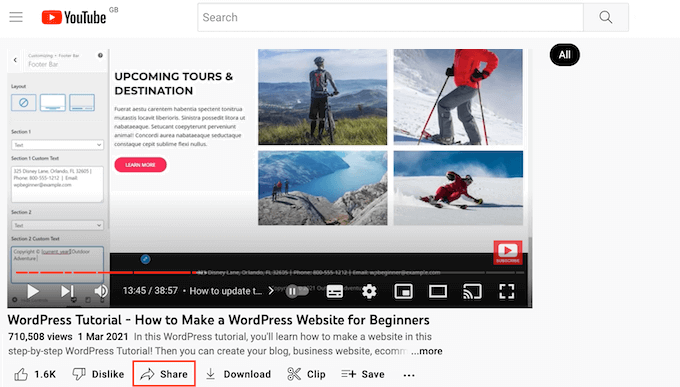Share the video

[x=164, y=374]
